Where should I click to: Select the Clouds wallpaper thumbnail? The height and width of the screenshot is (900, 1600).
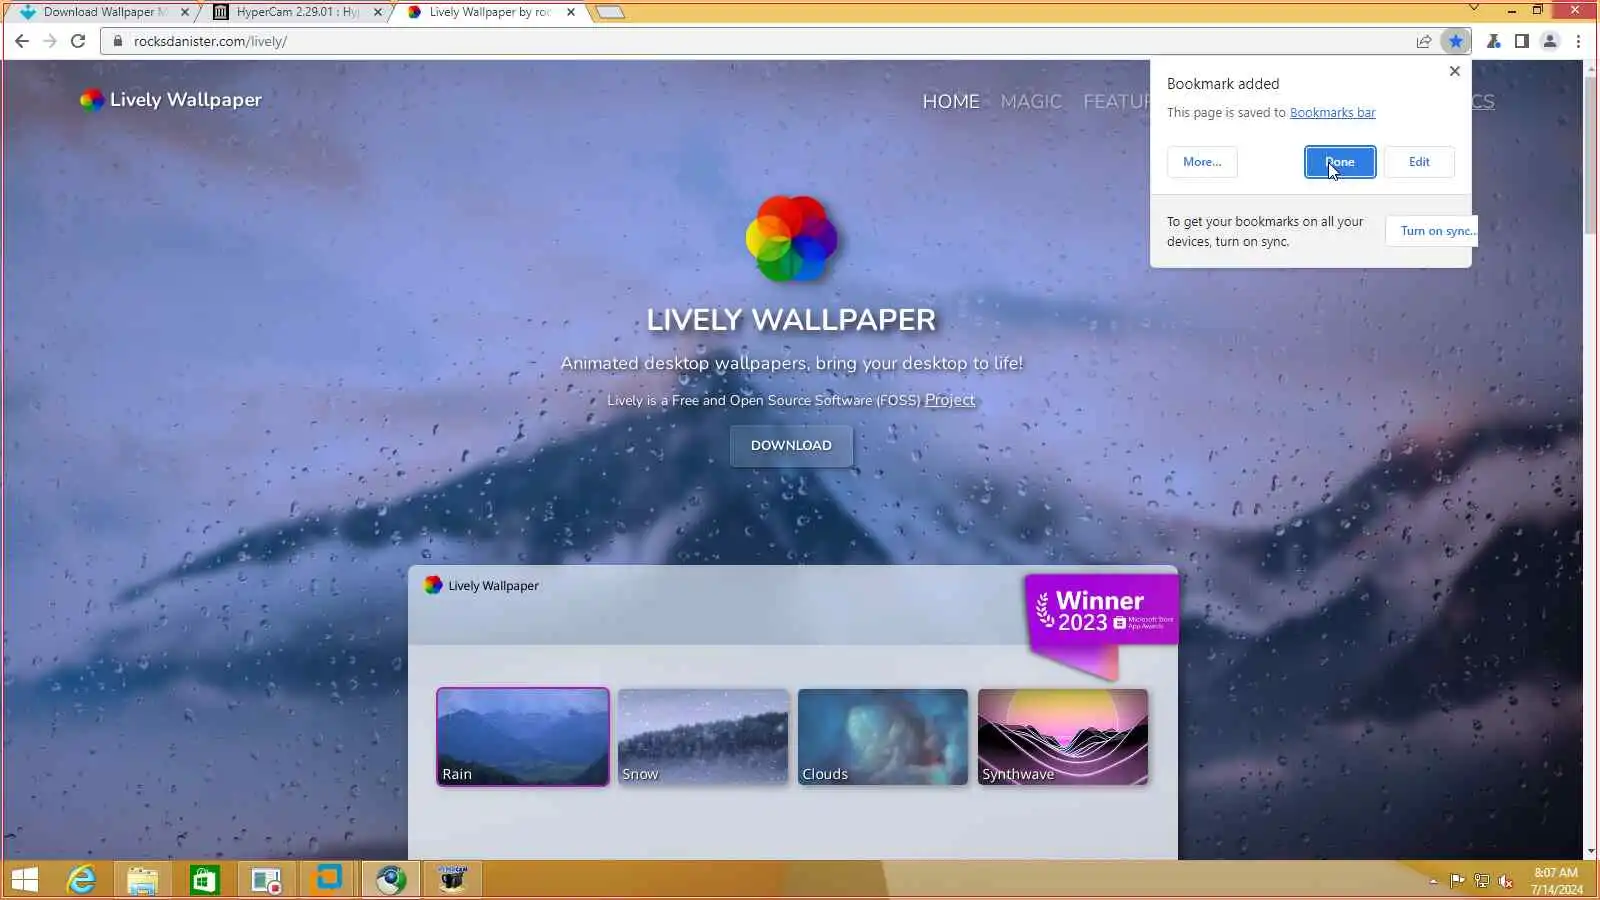point(883,737)
